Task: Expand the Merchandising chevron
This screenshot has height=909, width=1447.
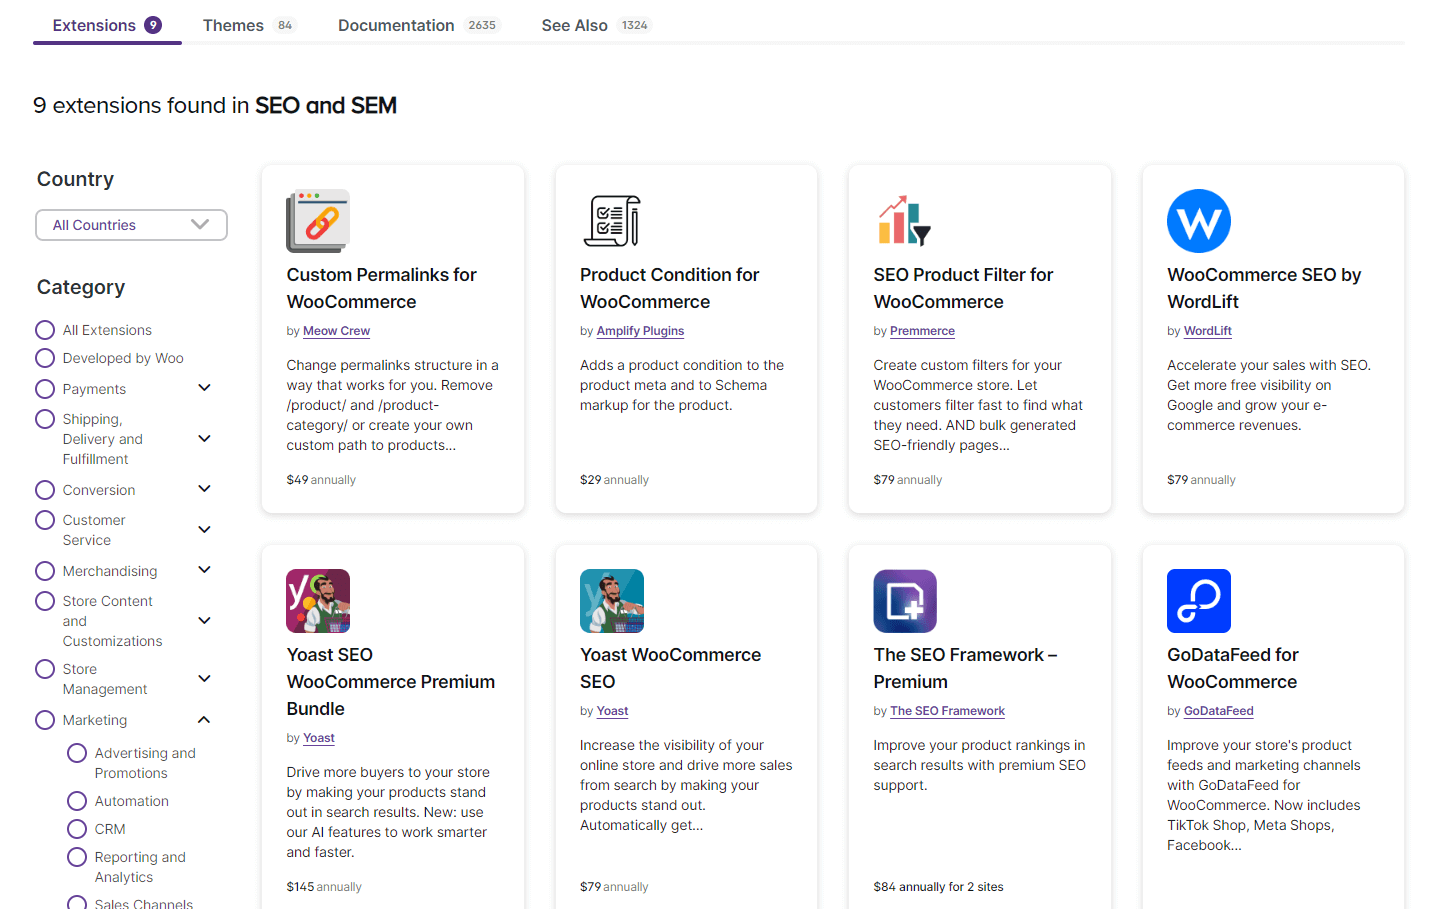Action: click(205, 570)
